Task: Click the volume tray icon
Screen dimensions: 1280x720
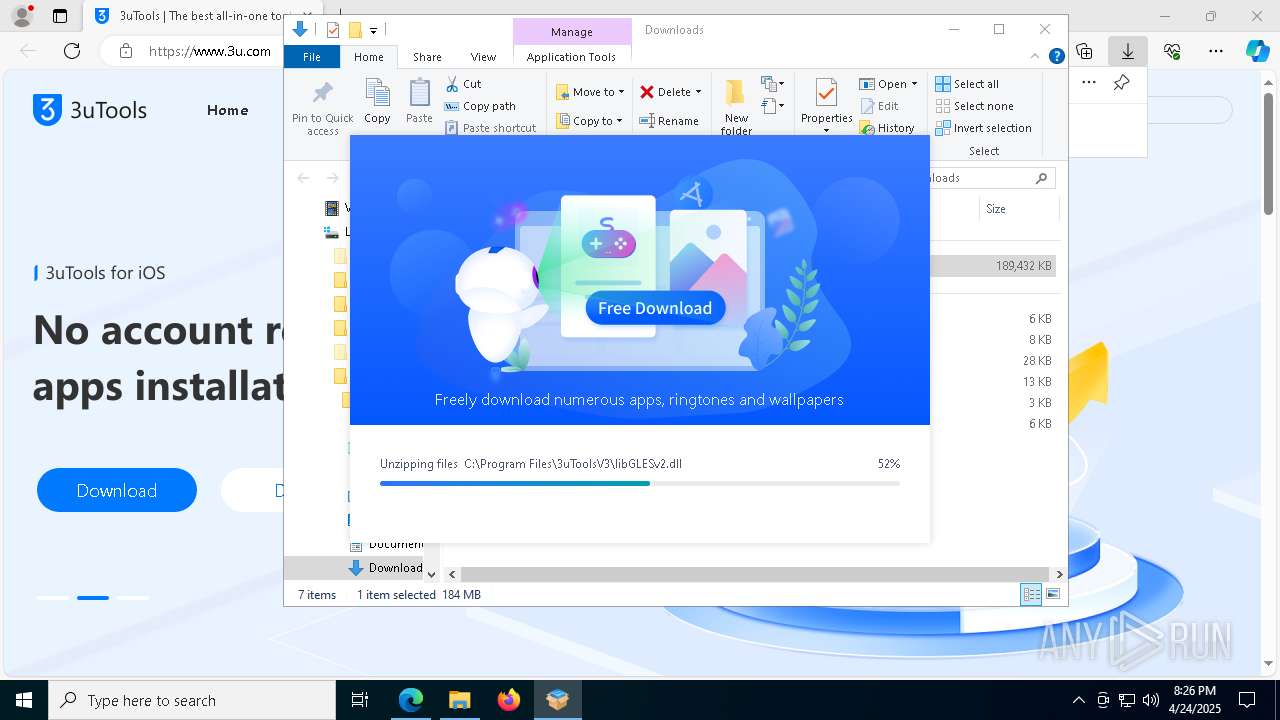Action: click(x=1150, y=700)
